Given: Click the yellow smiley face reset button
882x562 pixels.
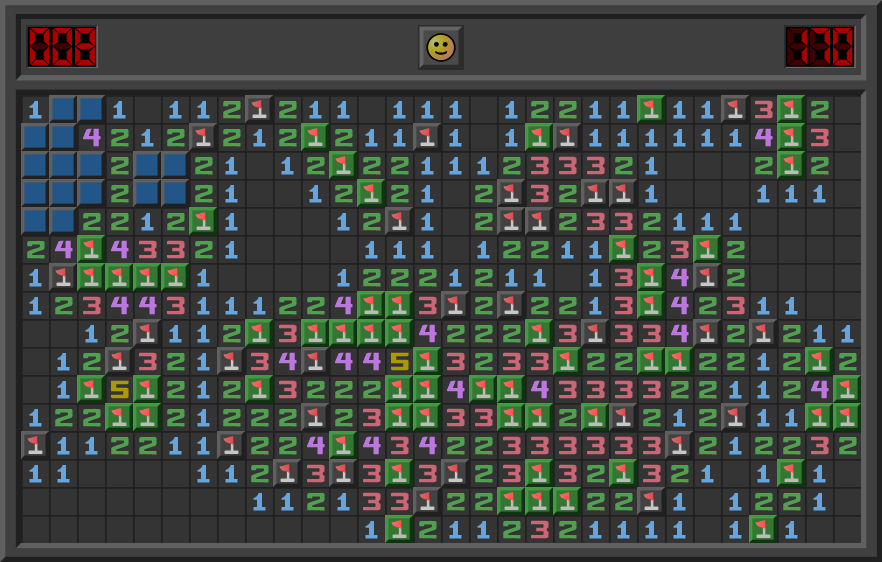Looking at the screenshot, I should pyautogui.click(x=440, y=47).
